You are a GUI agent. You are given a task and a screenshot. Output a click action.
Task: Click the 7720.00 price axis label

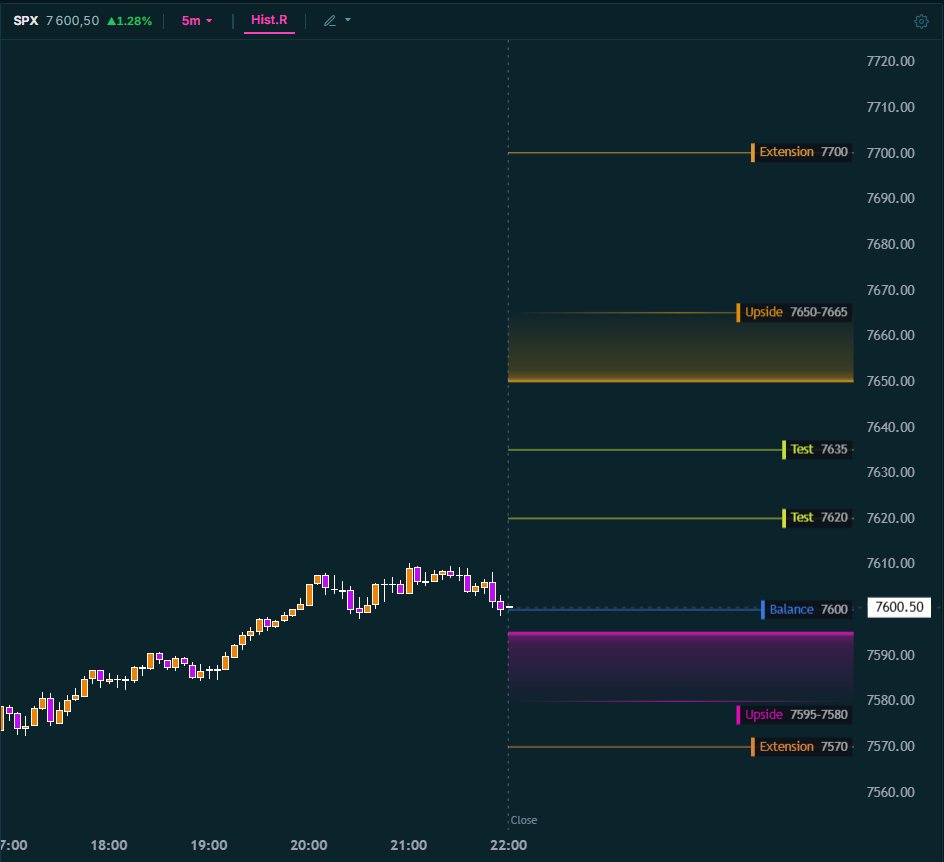click(890, 61)
